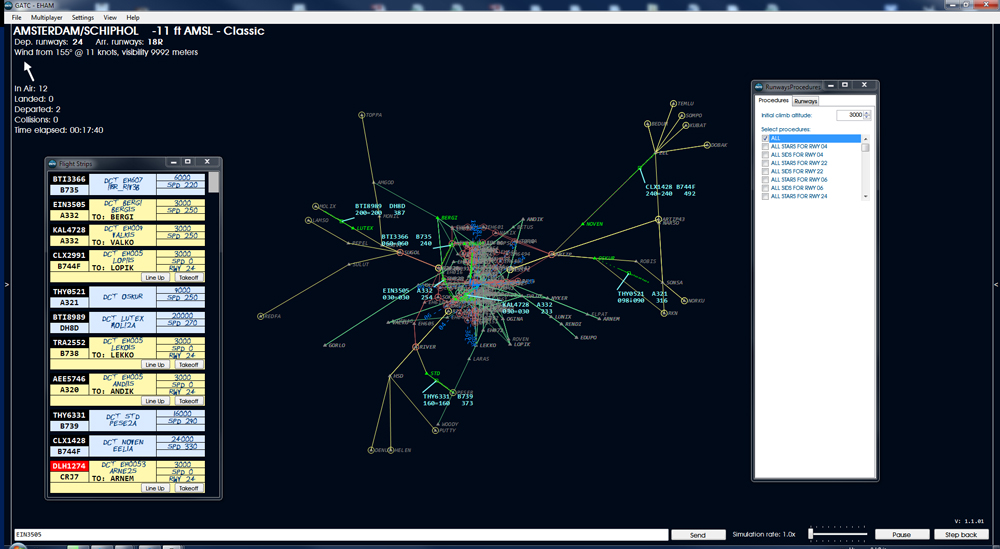Select the REDFA waypoint circle on radar

[260, 316]
